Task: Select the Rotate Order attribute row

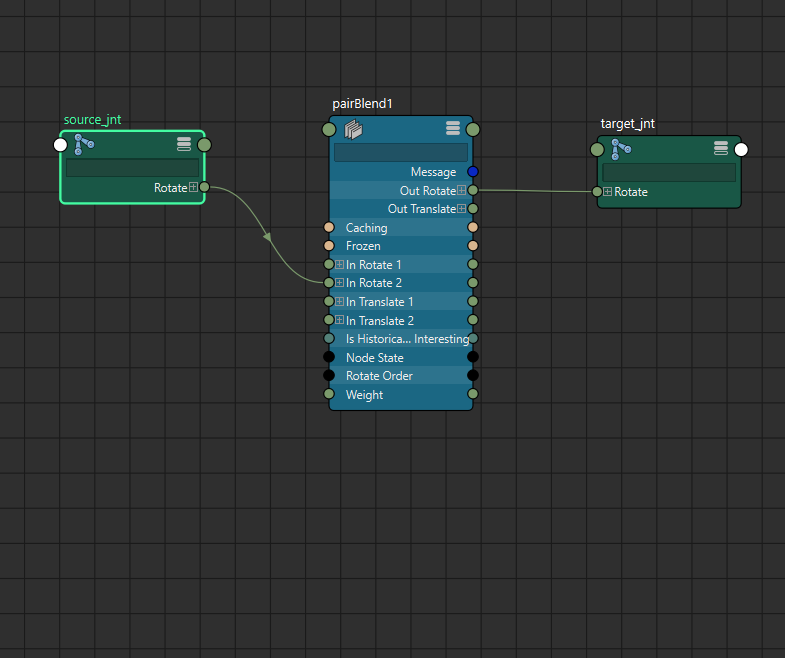Action: coord(400,376)
